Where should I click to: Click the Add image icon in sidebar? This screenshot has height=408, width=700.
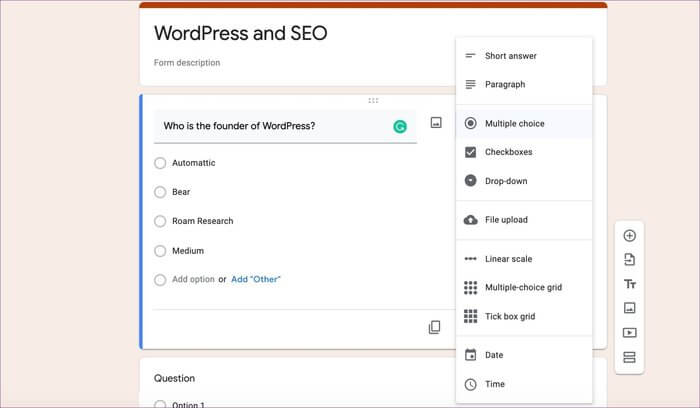tap(629, 309)
